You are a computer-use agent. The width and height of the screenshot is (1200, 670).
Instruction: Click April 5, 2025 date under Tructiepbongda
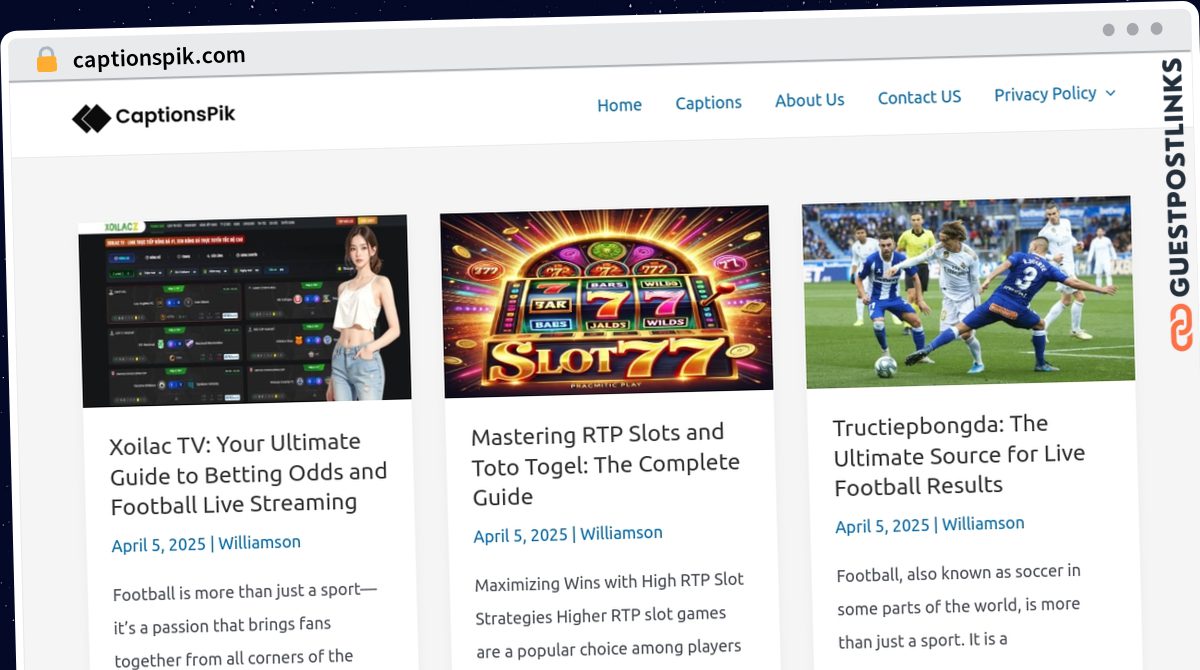(x=883, y=526)
